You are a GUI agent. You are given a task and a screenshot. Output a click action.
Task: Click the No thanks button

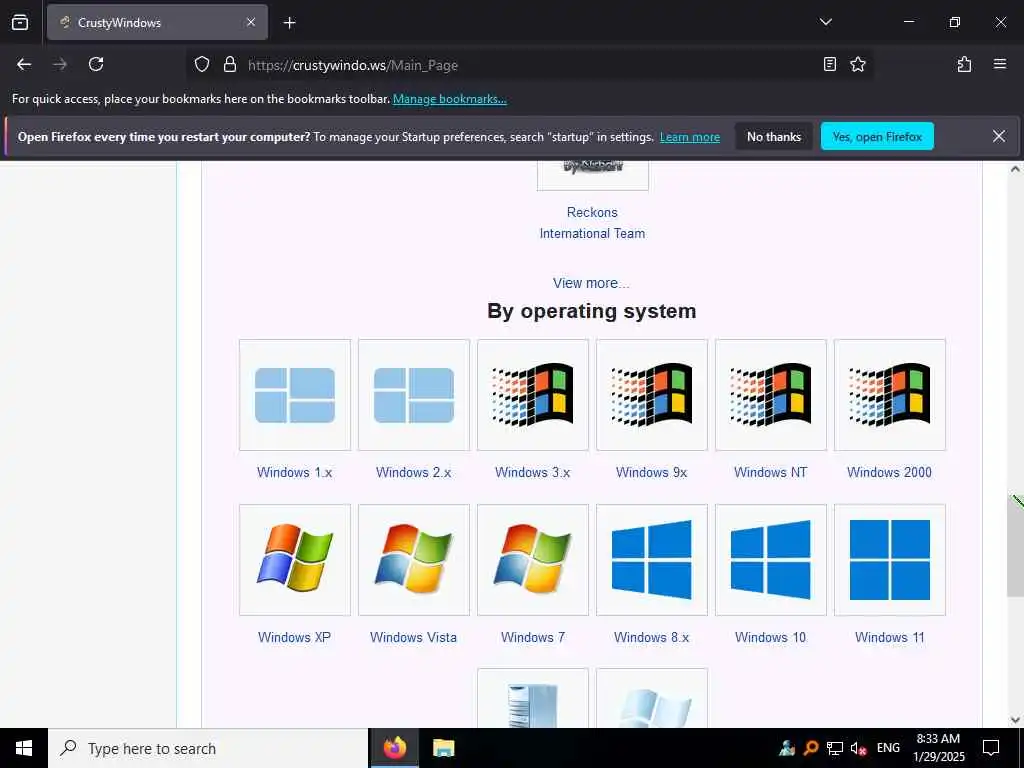click(774, 136)
